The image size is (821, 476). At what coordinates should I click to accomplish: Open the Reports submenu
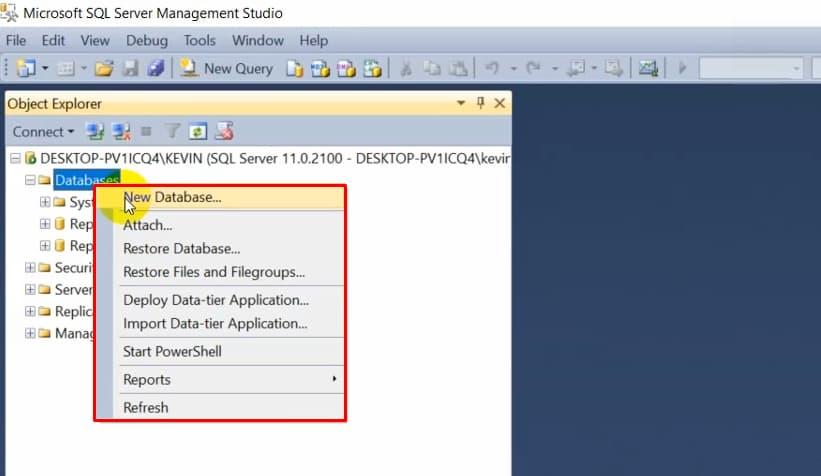point(220,380)
